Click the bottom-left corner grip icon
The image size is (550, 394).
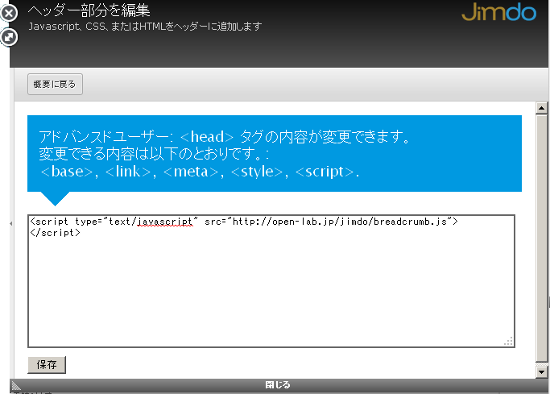click(16, 386)
